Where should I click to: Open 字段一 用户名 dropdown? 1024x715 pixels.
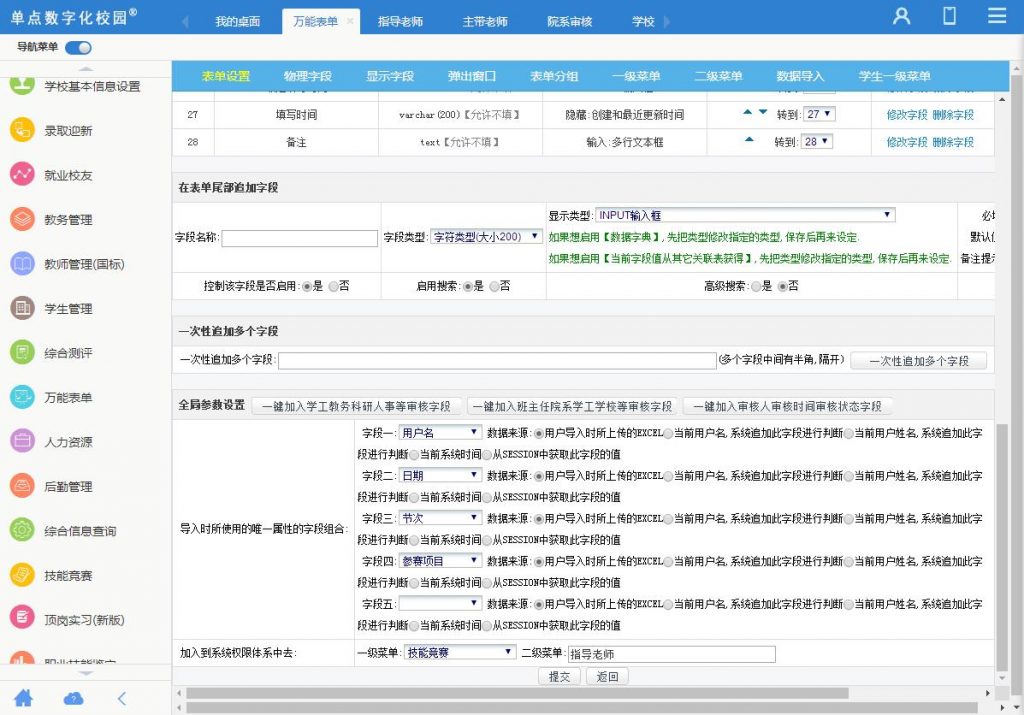[440, 432]
